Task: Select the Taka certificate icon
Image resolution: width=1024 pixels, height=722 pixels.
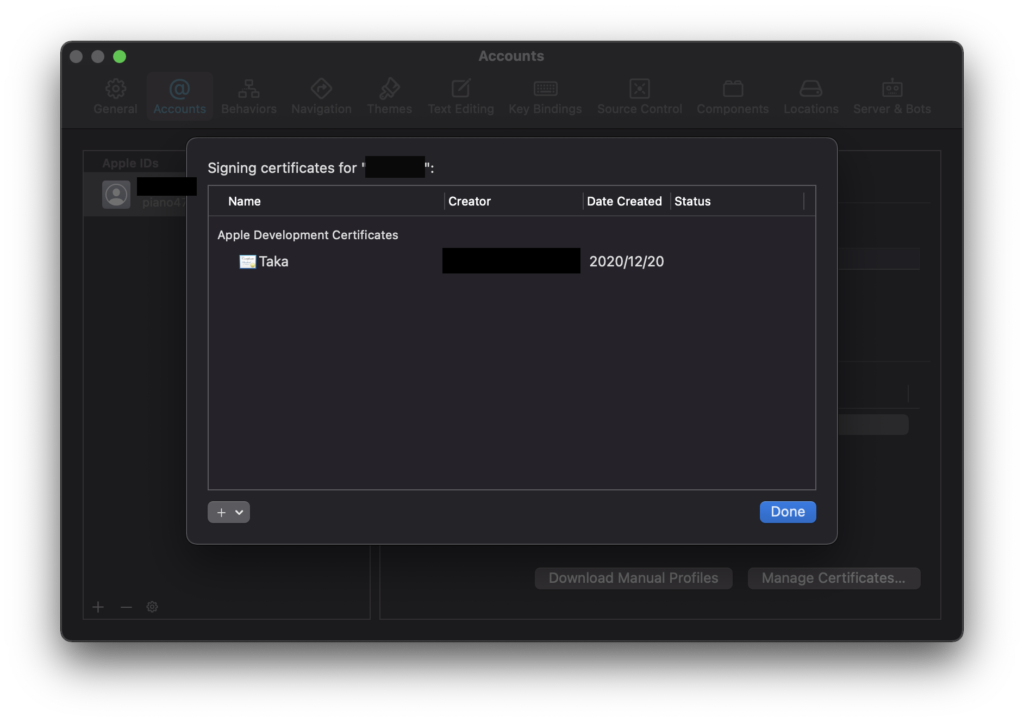Action: (x=248, y=262)
